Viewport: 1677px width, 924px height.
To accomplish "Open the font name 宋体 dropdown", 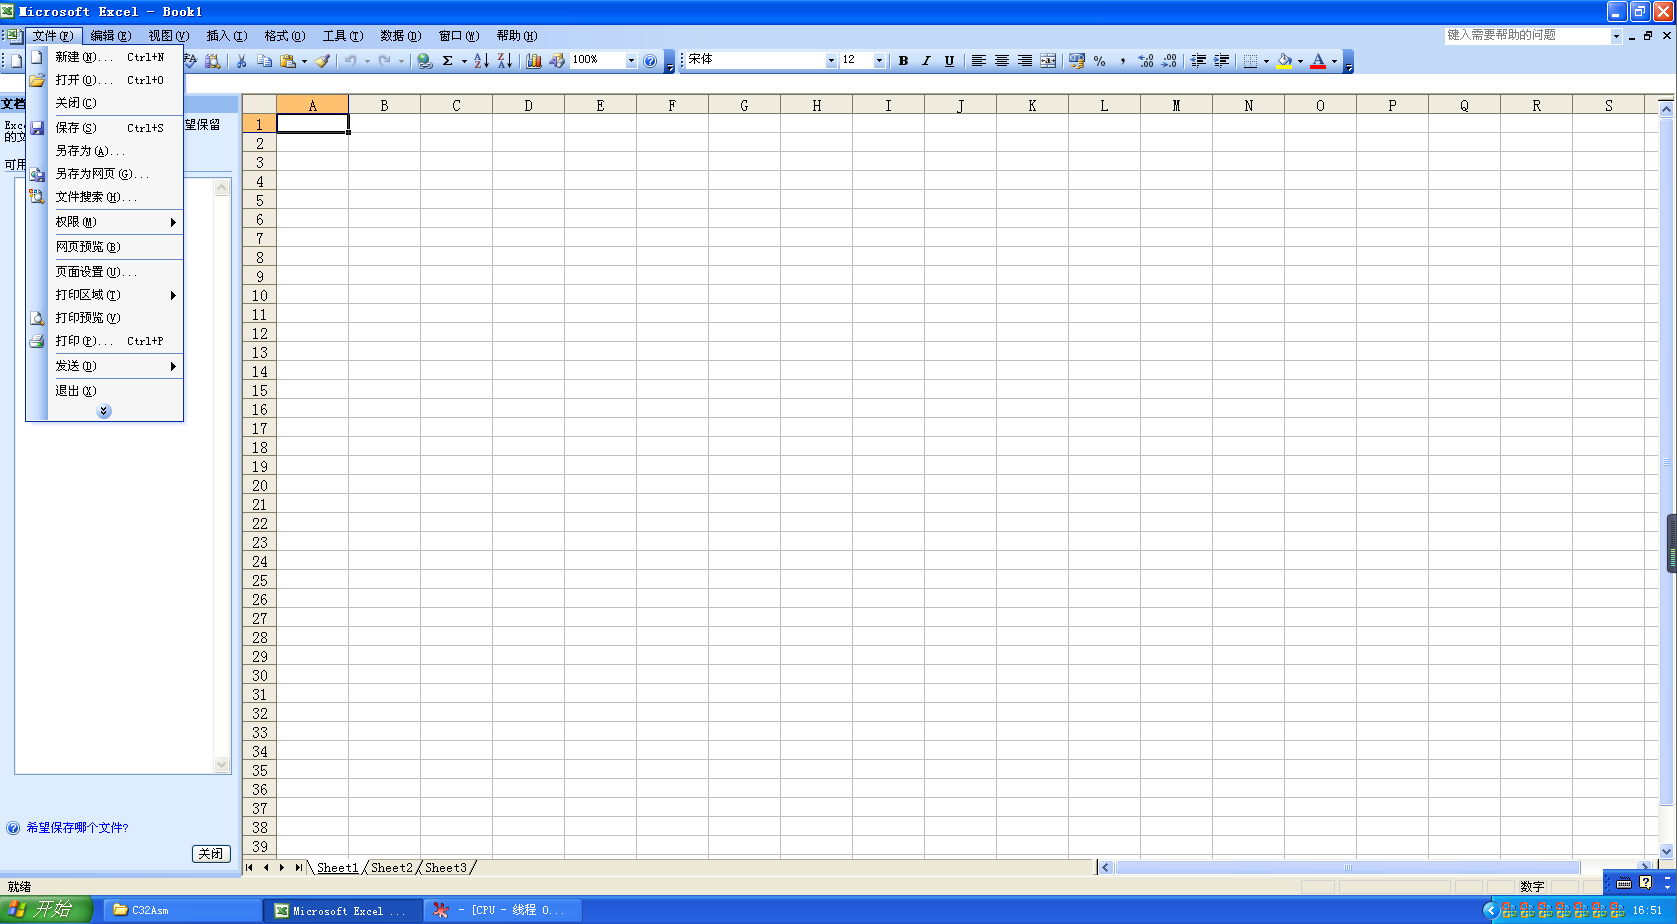I will 830,61.
